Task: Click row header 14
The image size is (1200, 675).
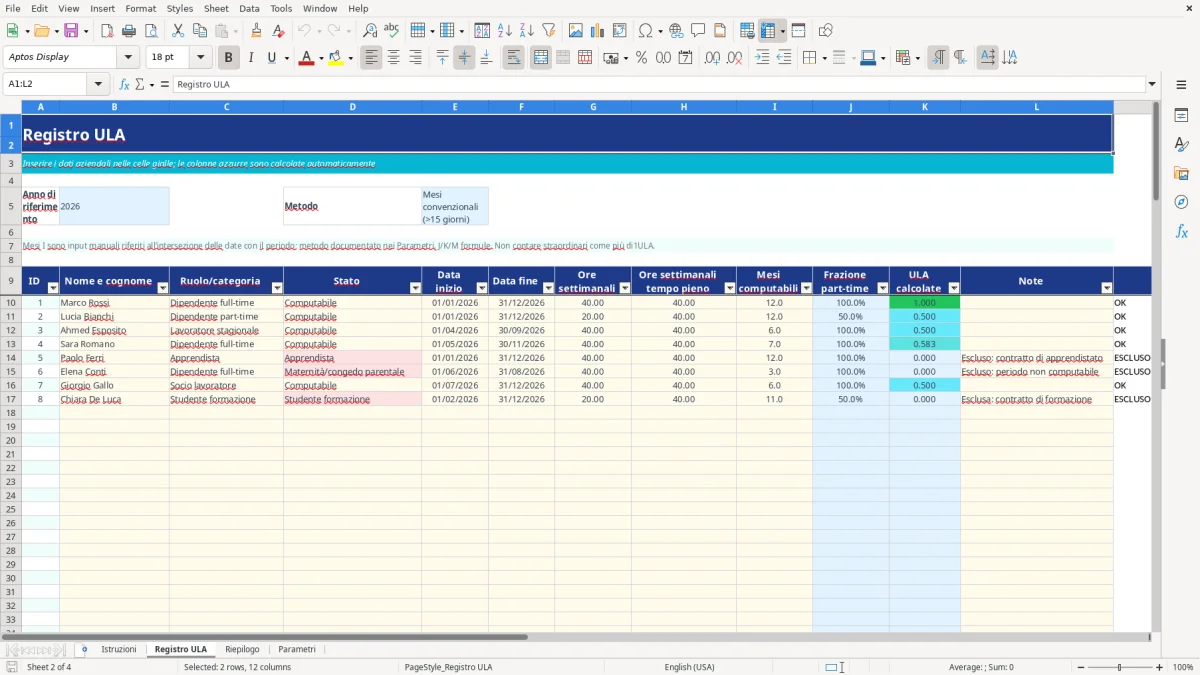Action: tap(11, 358)
